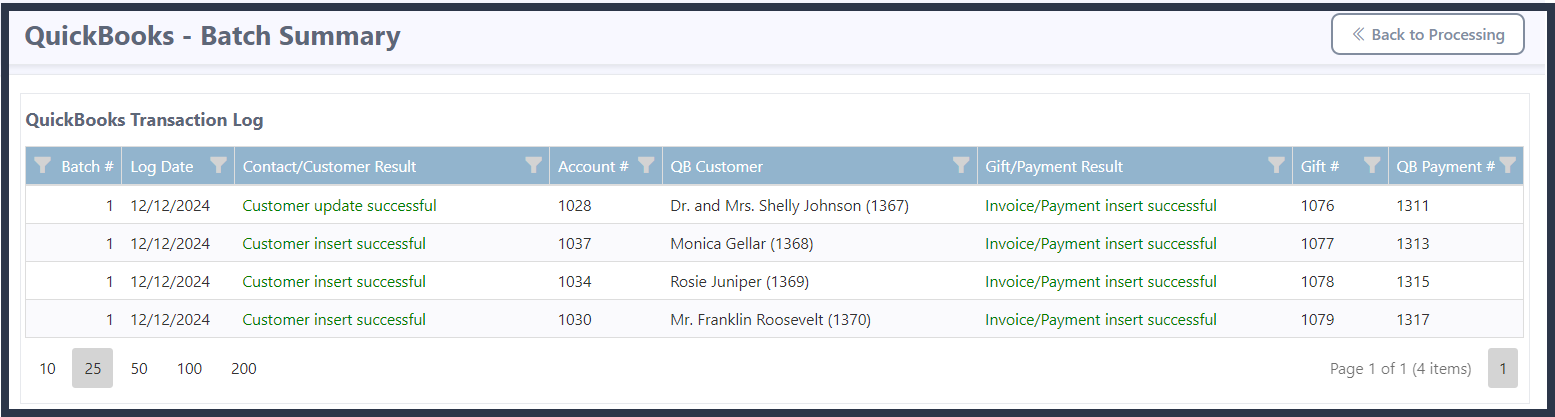This screenshot has height=417, width=1555.
Task: Select 'Rosie Juniper (1369)' customer cell
Action: (x=739, y=282)
